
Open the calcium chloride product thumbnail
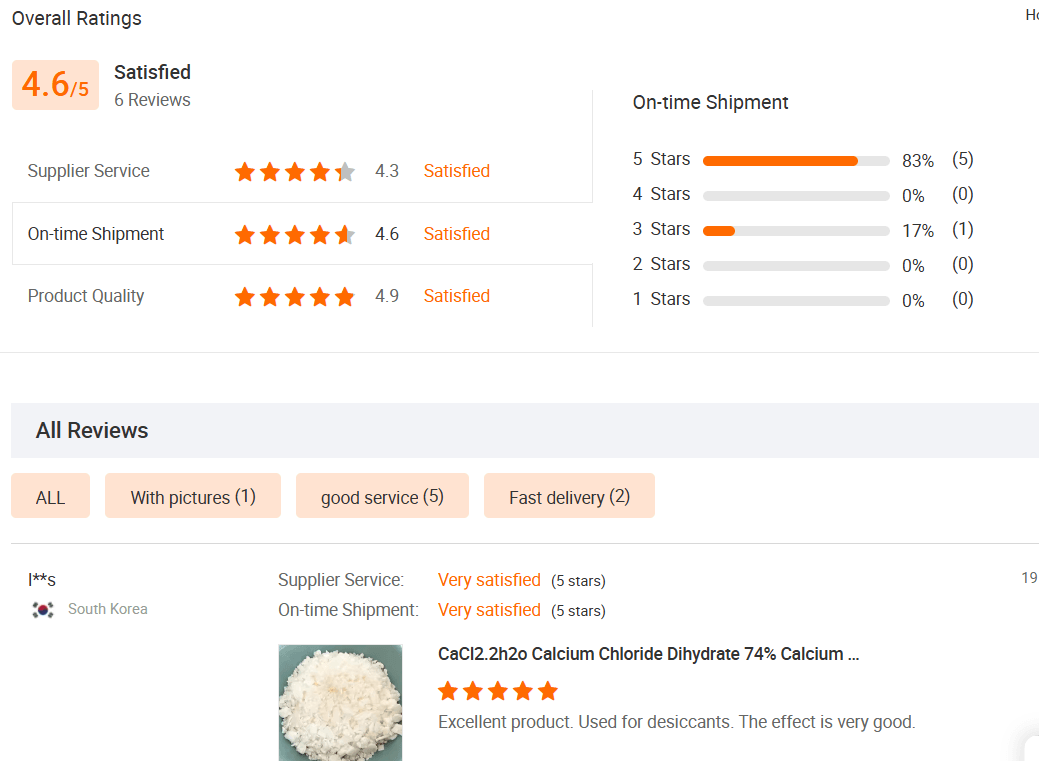pyautogui.click(x=340, y=702)
